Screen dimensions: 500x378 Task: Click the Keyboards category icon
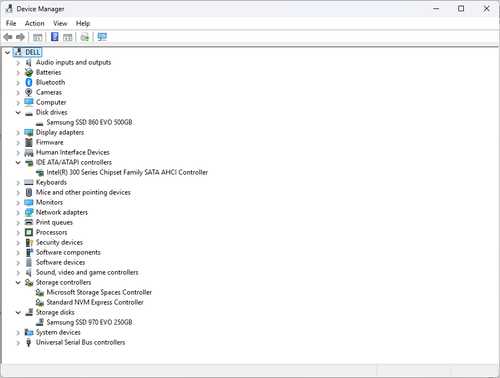pos(29,182)
